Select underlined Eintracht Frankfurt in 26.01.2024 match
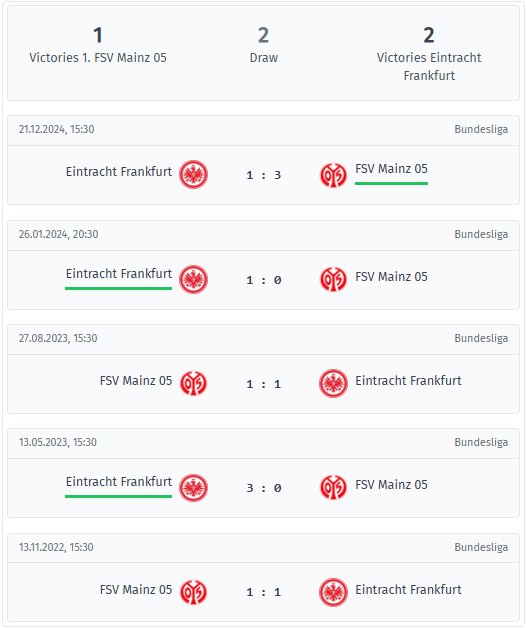Screen dimensions: 526x629 click(x=119, y=274)
